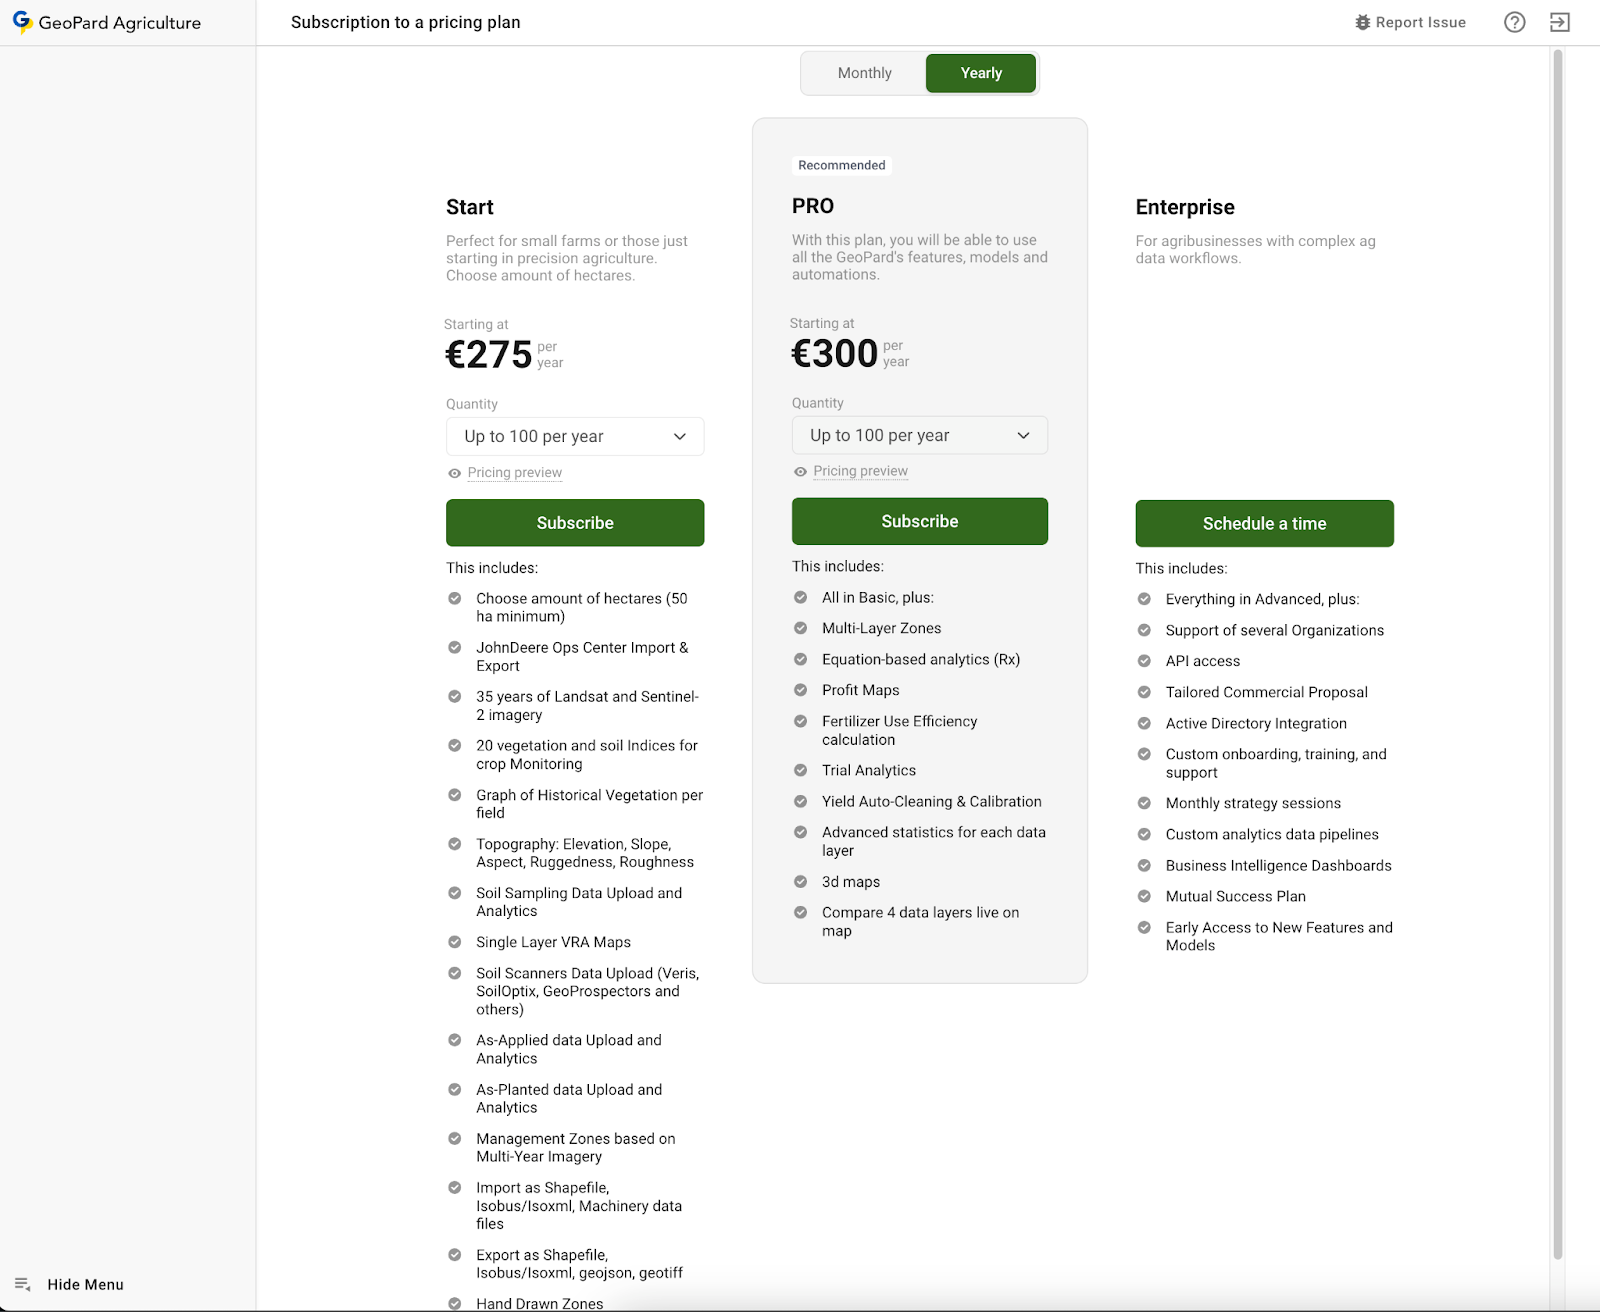Click the Hide Menu collapse icon

coord(22,1284)
